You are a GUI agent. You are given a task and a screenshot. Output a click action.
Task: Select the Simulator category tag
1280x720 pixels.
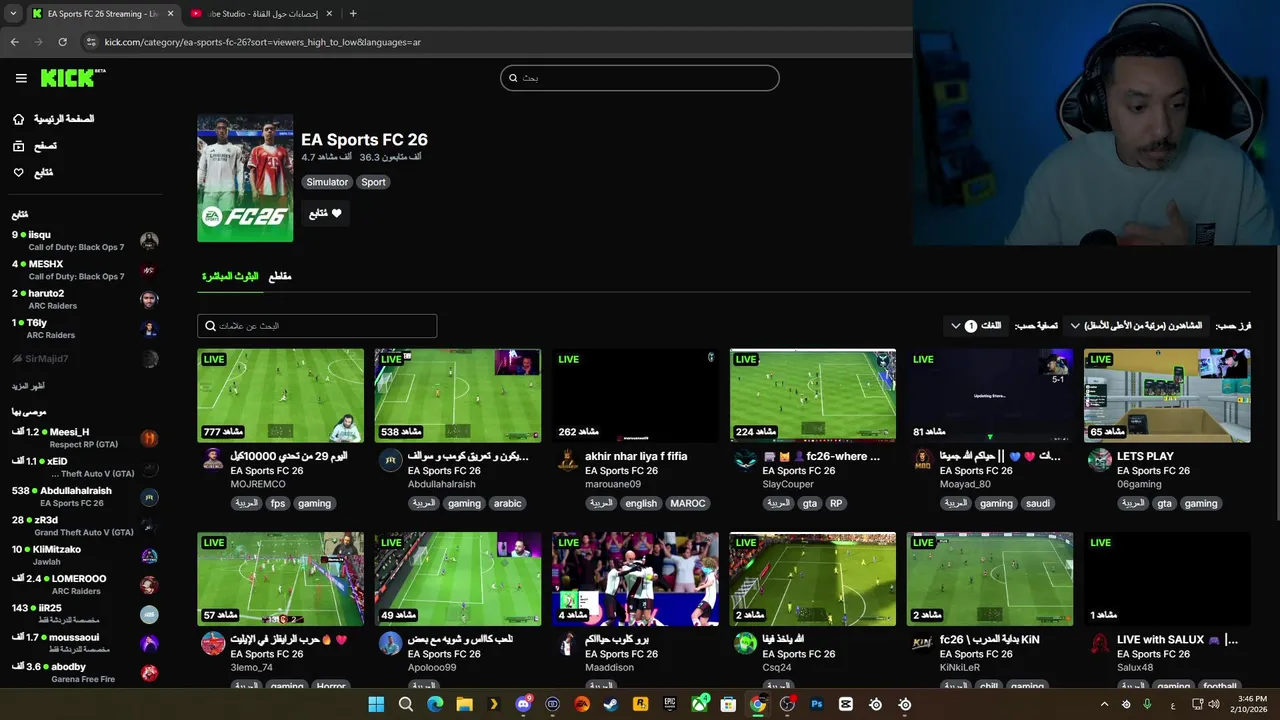pyautogui.click(x=327, y=182)
